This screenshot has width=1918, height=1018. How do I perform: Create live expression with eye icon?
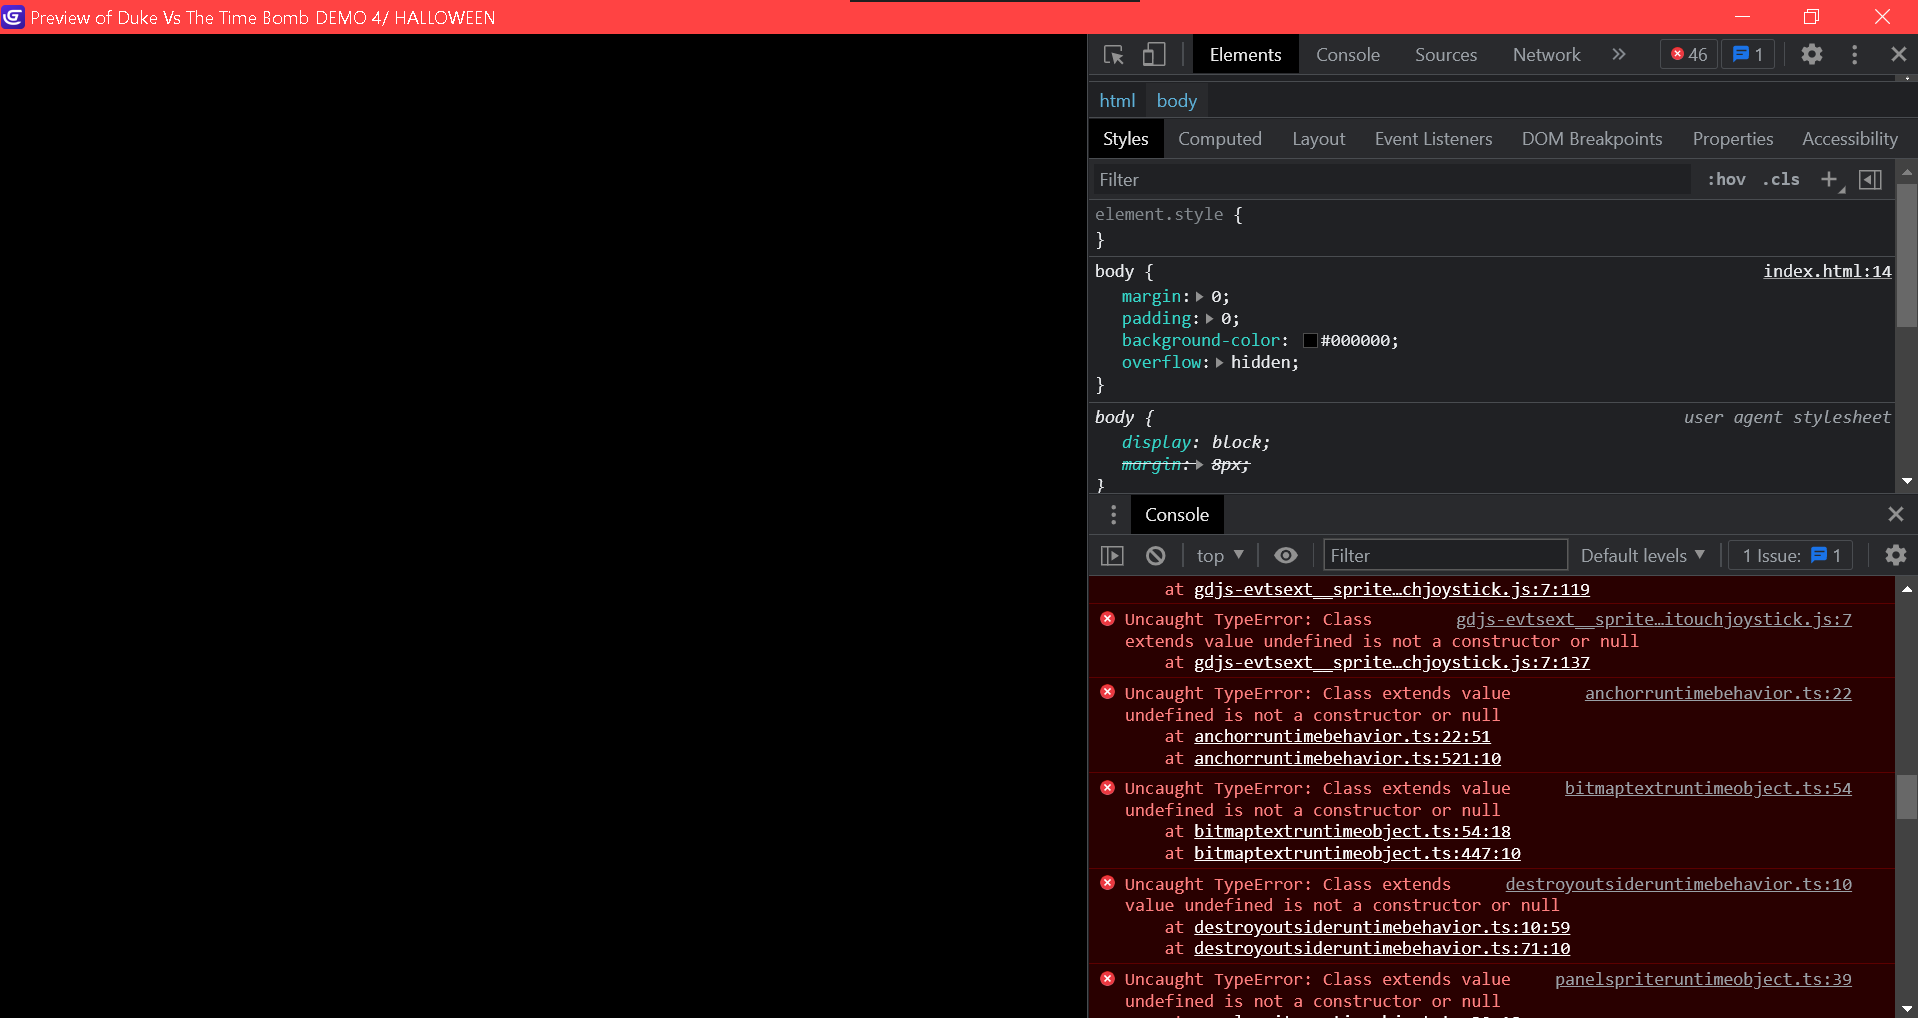click(1286, 556)
